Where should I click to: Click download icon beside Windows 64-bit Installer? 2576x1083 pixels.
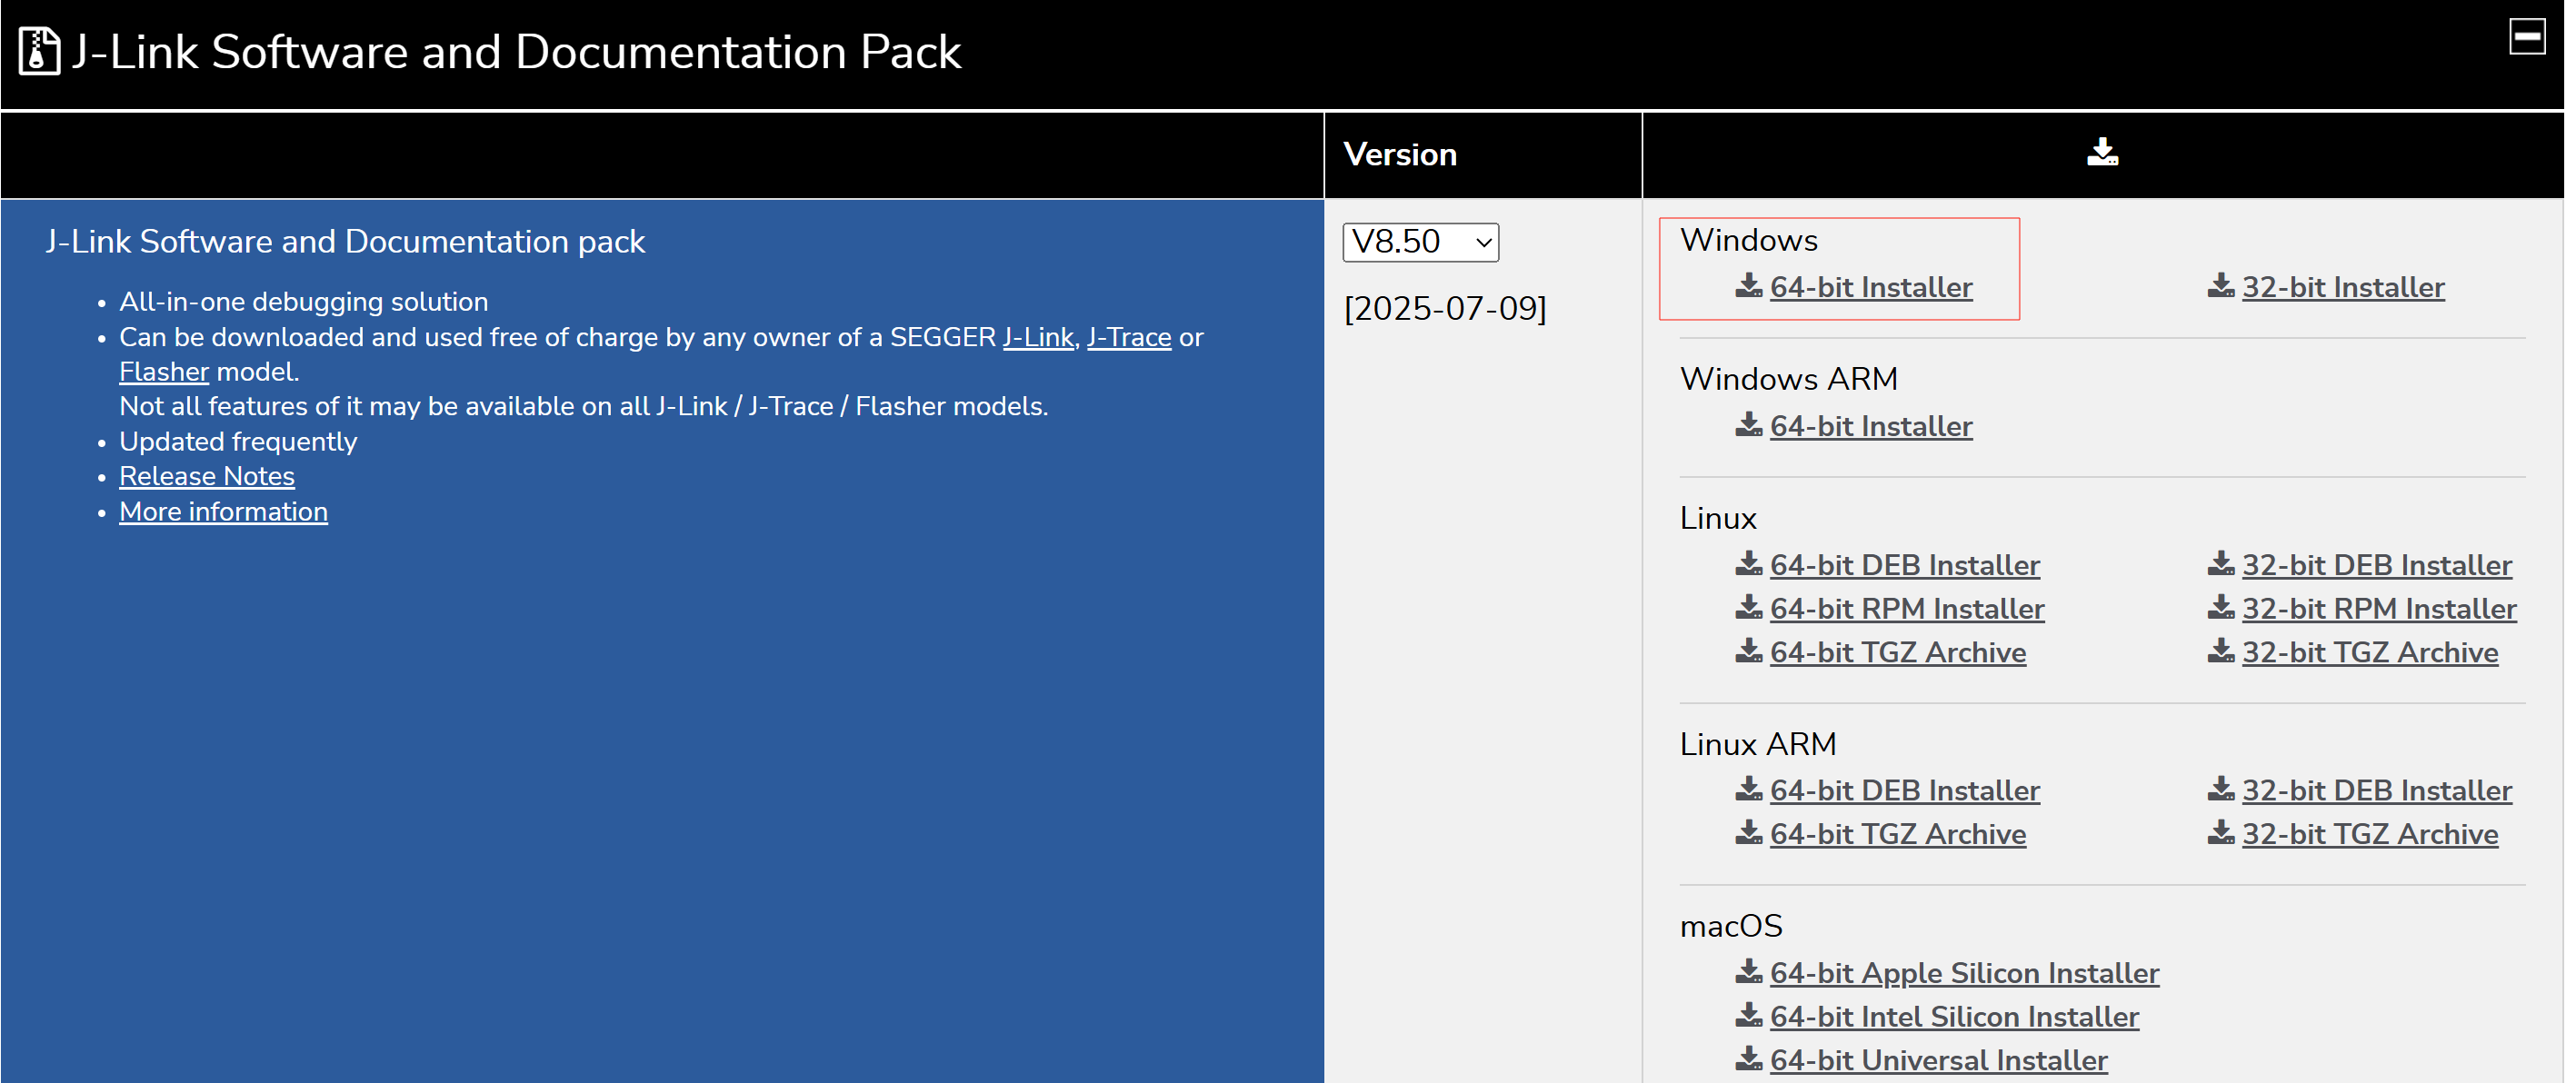click(1748, 286)
